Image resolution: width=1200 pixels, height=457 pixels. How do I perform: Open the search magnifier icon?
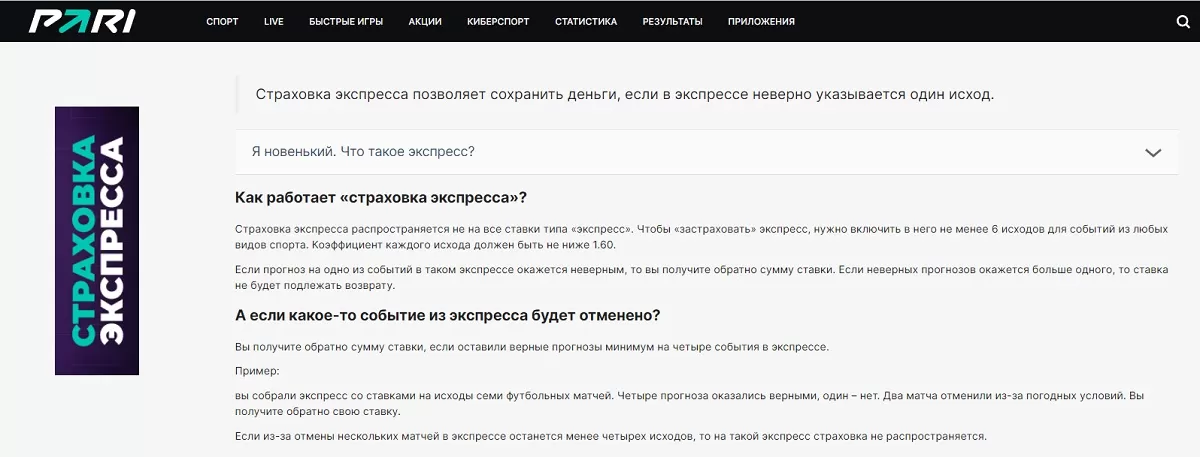tap(1183, 21)
